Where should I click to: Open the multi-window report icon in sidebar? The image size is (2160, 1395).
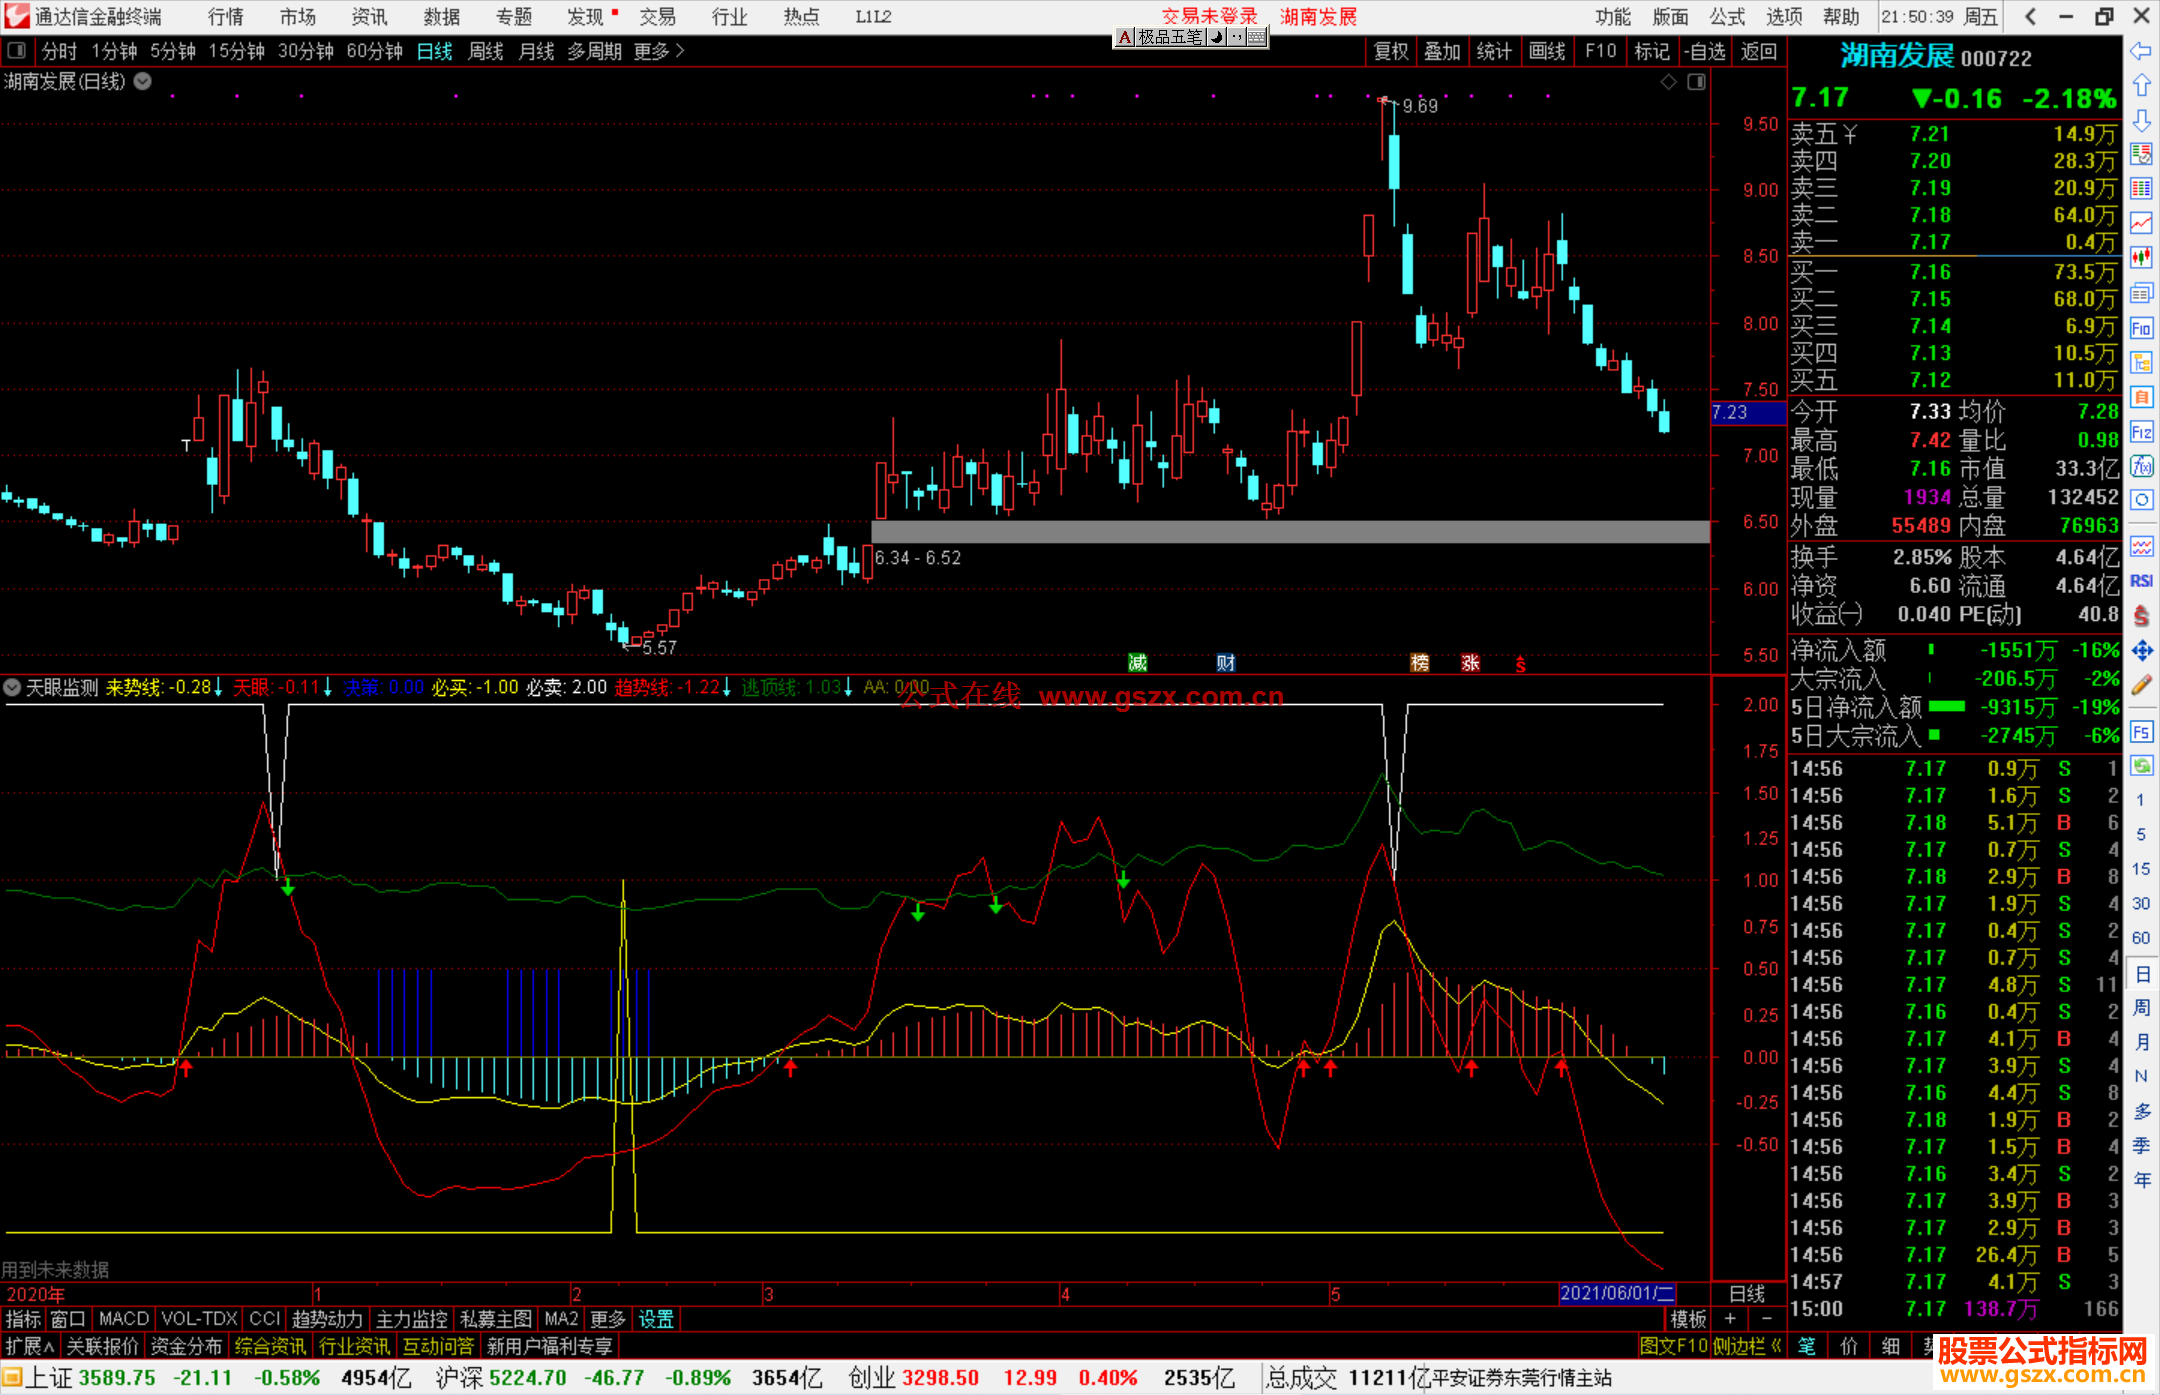(x=2141, y=293)
